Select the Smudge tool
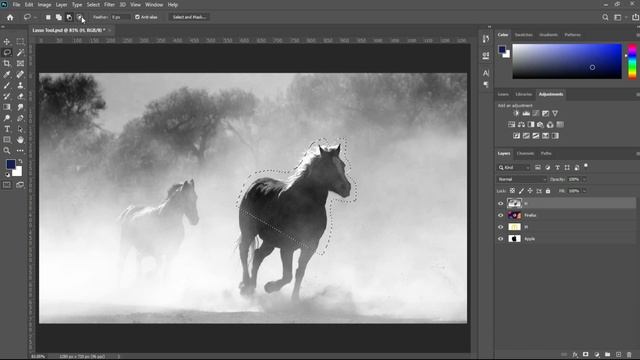This screenshot has height=360, width=640. coord(20,107)
